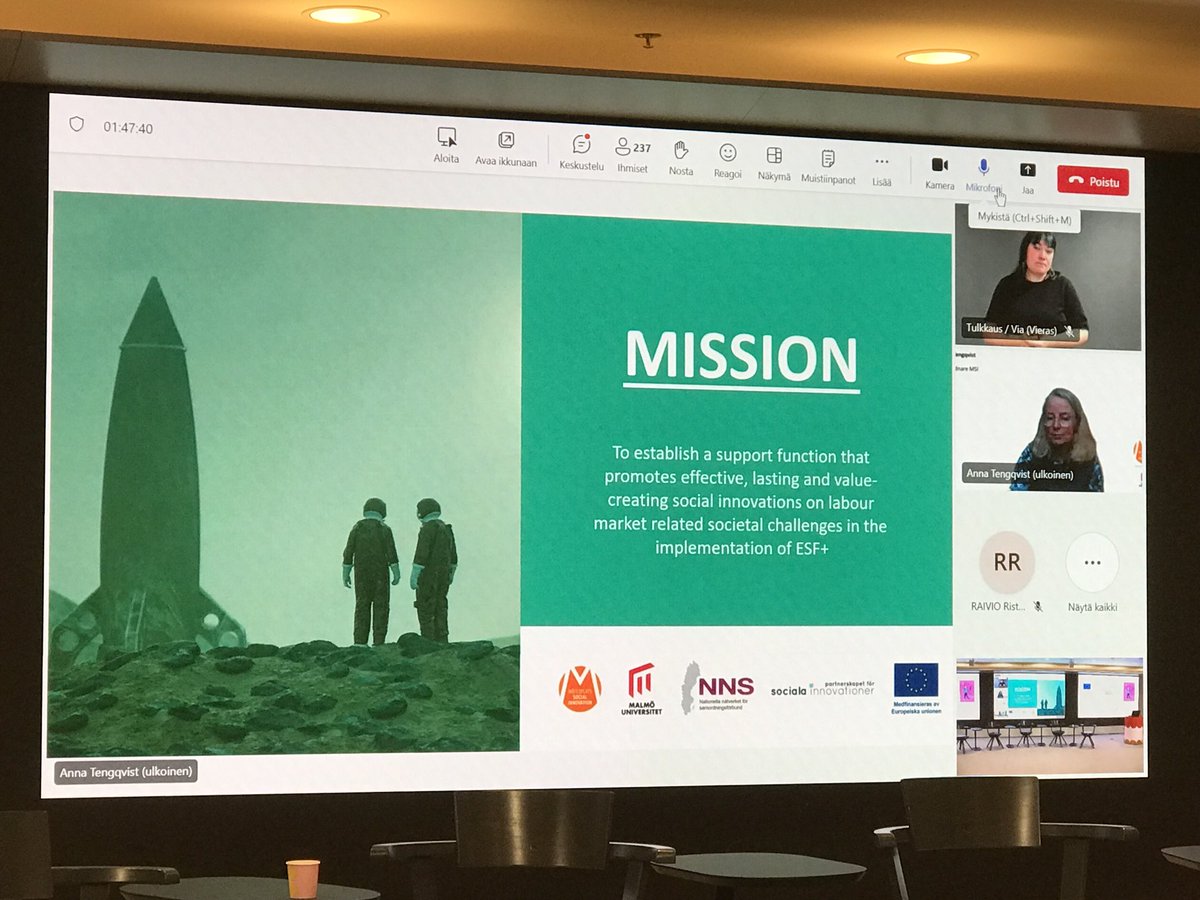Screen dimensions: 1200x900
Task: Click the rocket photo on slide
Action: [283, 472]
